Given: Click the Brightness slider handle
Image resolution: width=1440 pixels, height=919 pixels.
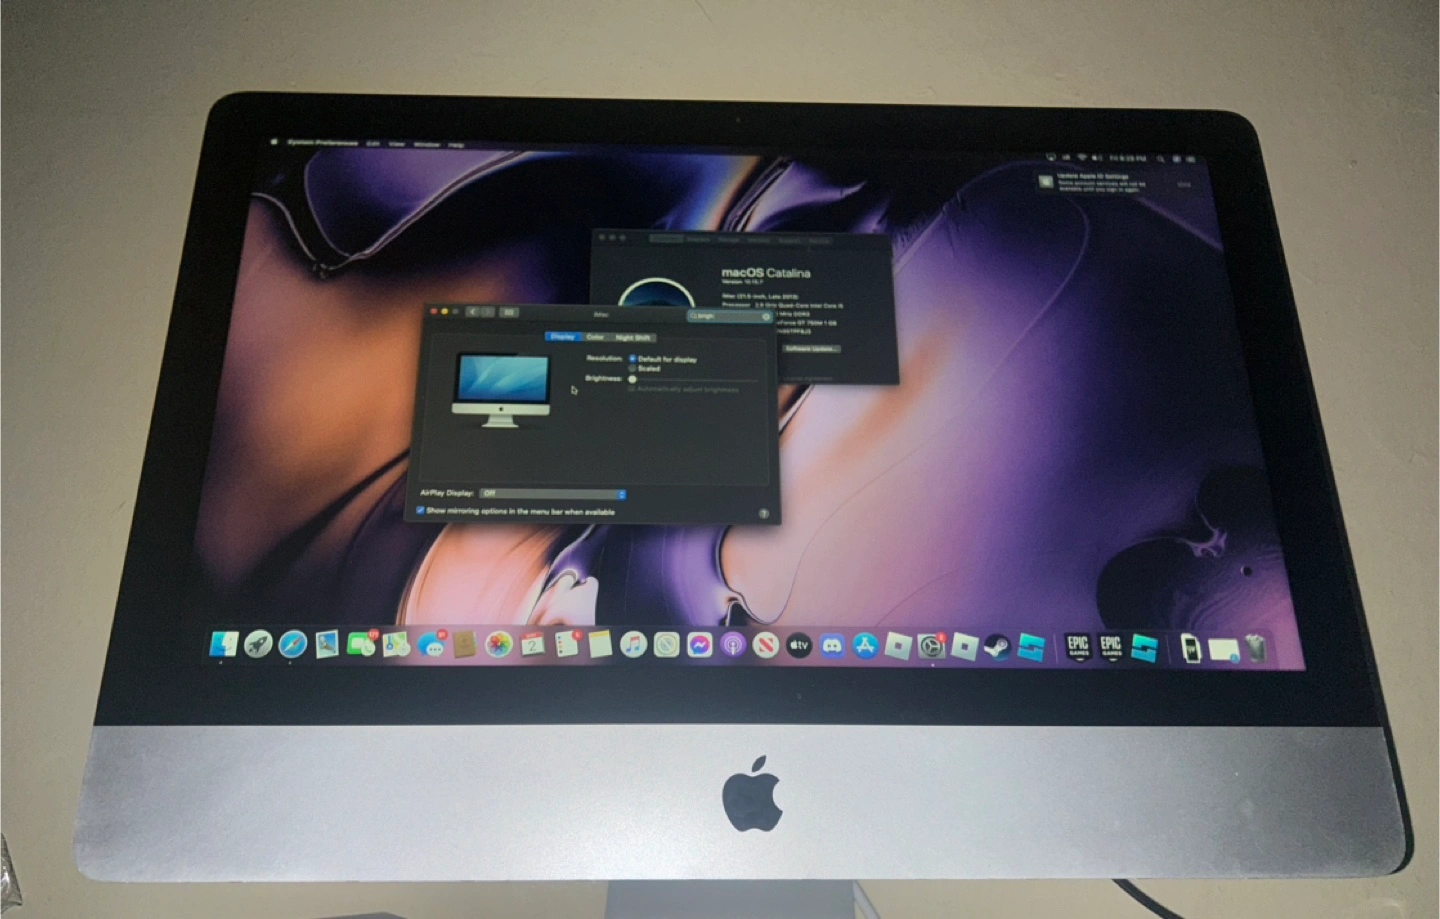Looking at the screenshot, I should click(x=633, y=379).
